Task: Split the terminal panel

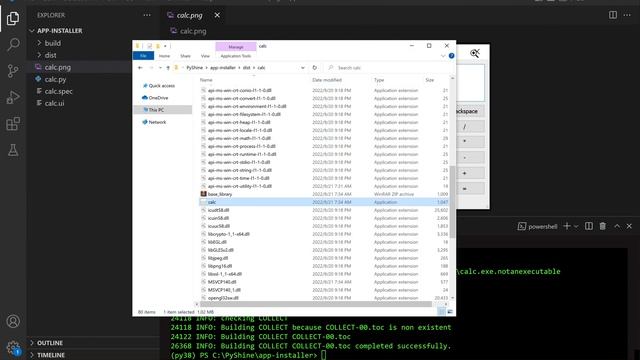Action: click(589, 226)
